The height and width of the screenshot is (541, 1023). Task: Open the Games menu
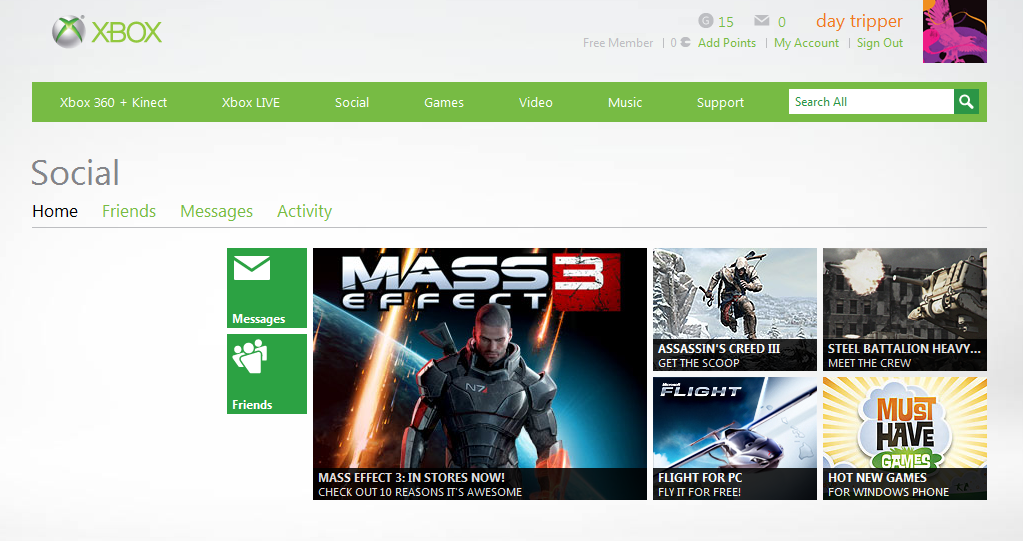coord(444,102)
